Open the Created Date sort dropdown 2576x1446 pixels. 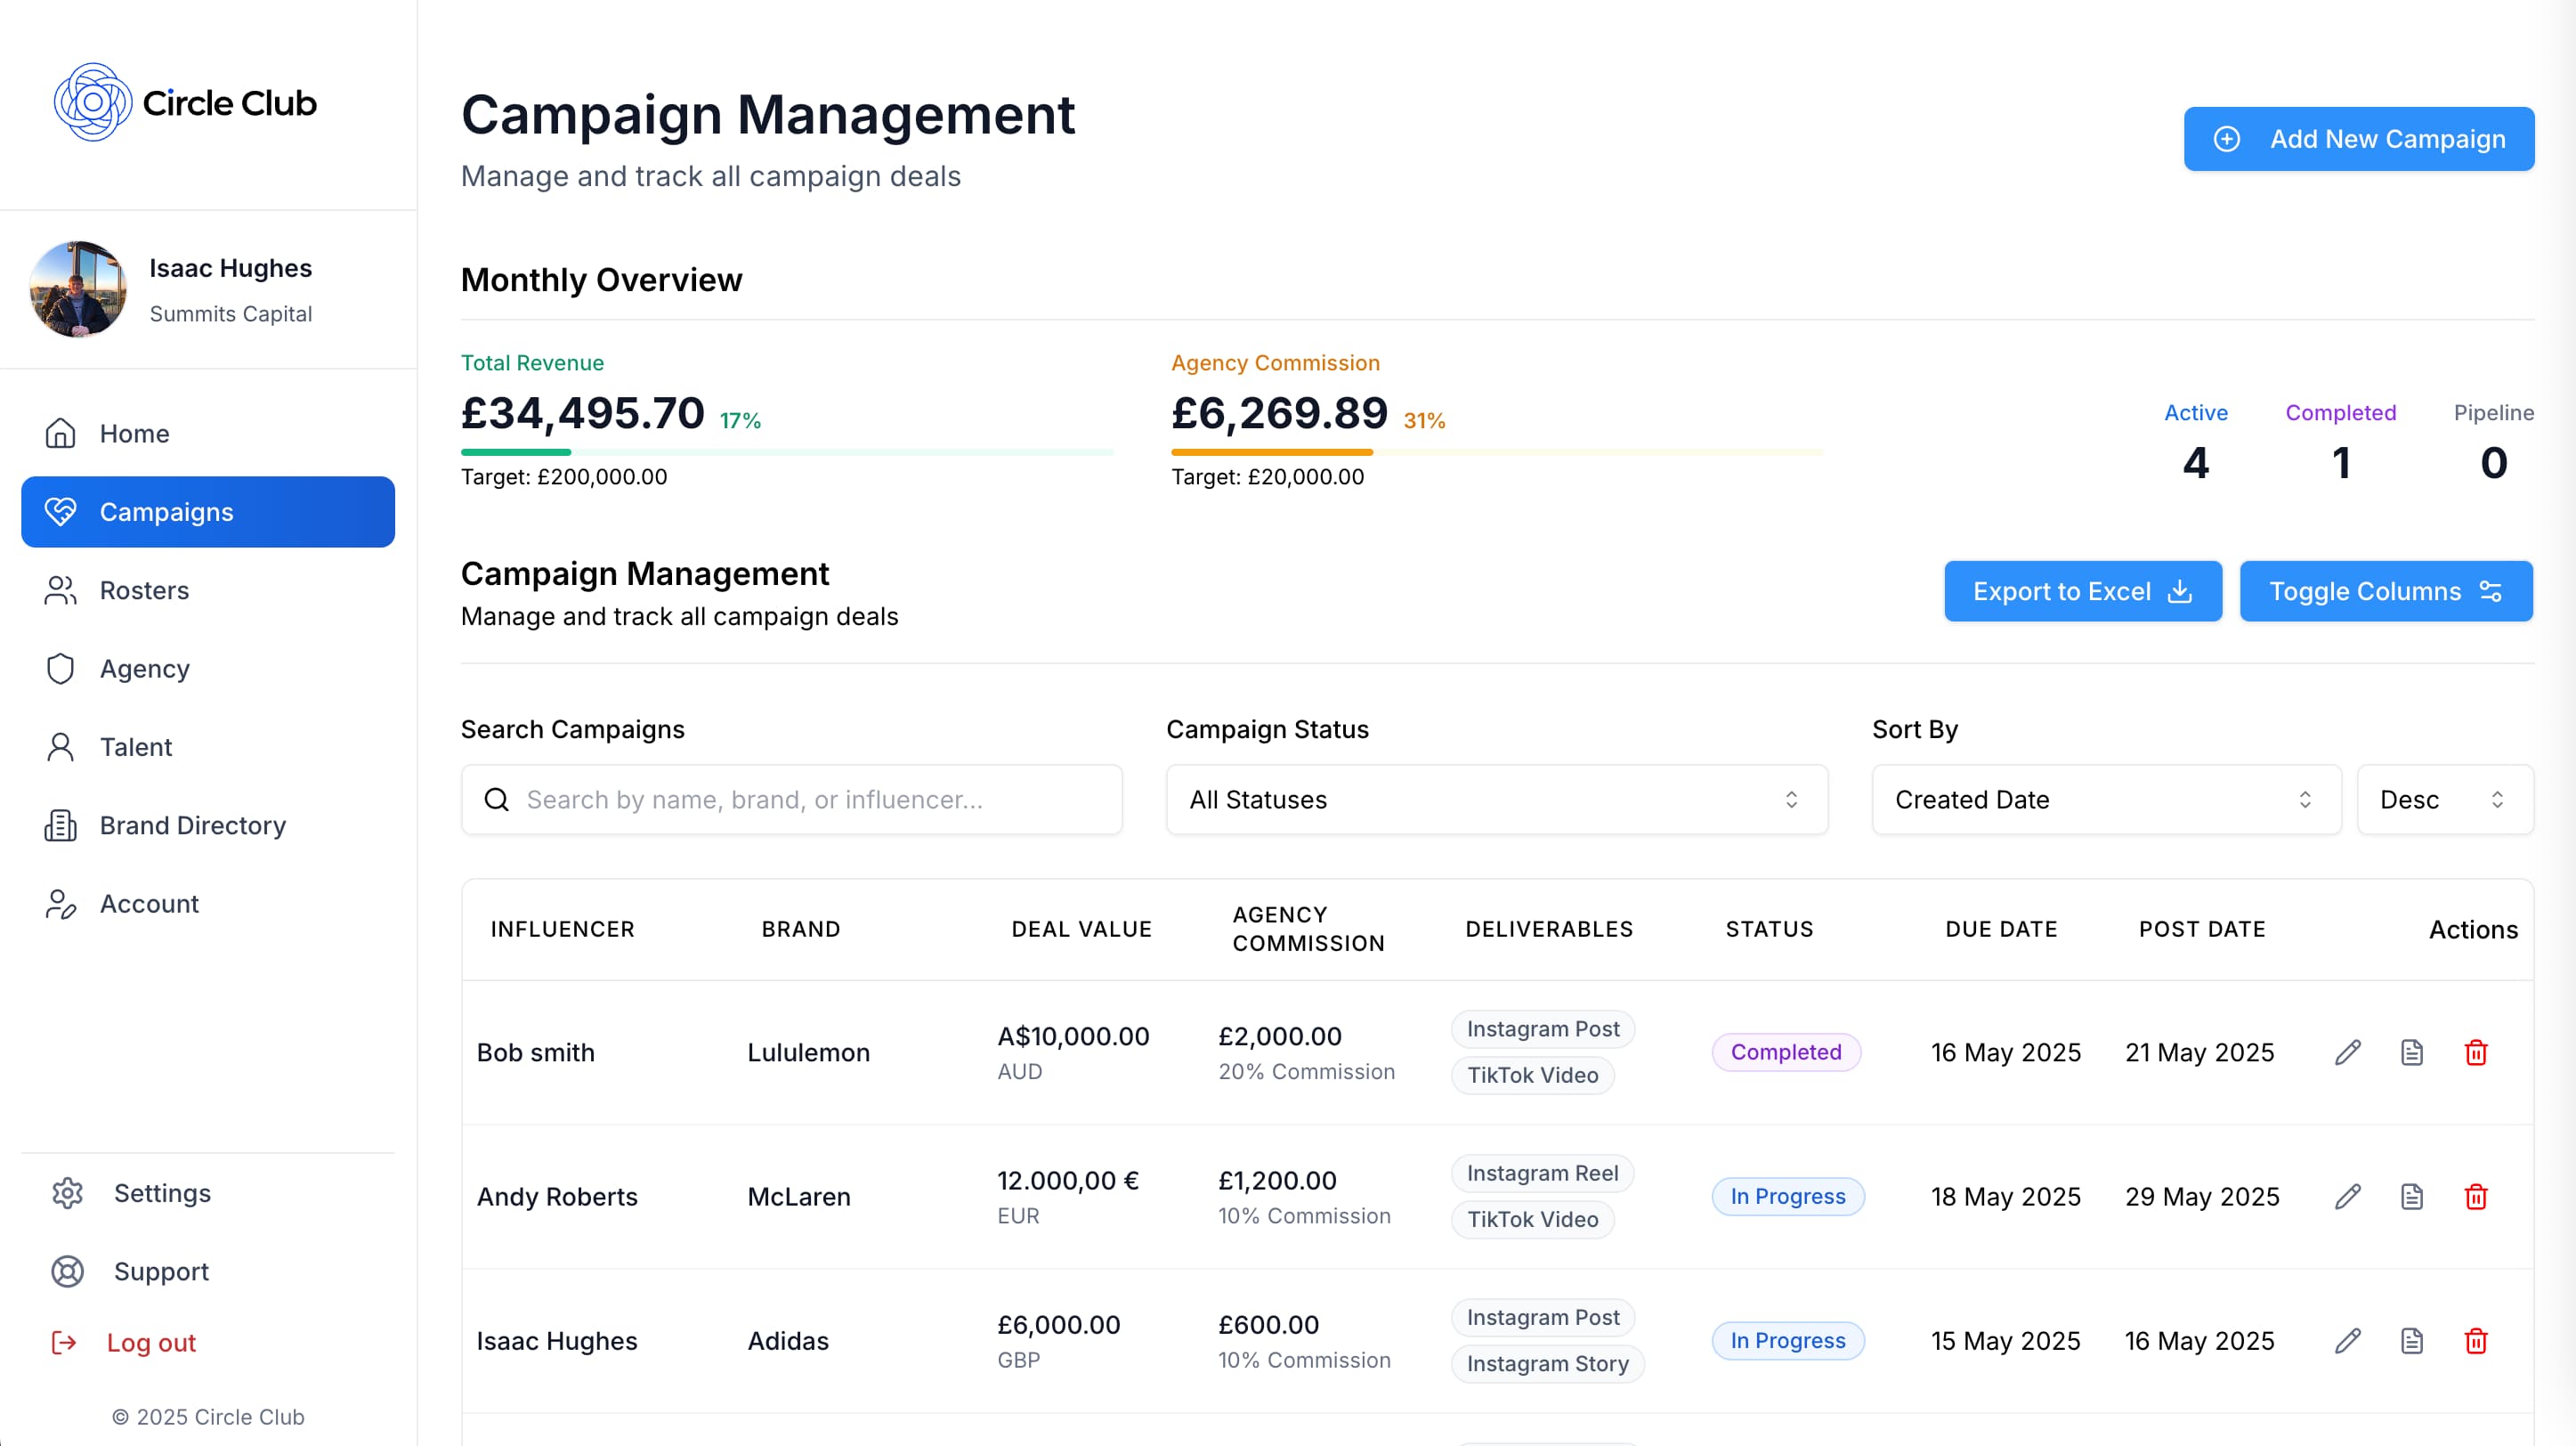(2105, 799)
